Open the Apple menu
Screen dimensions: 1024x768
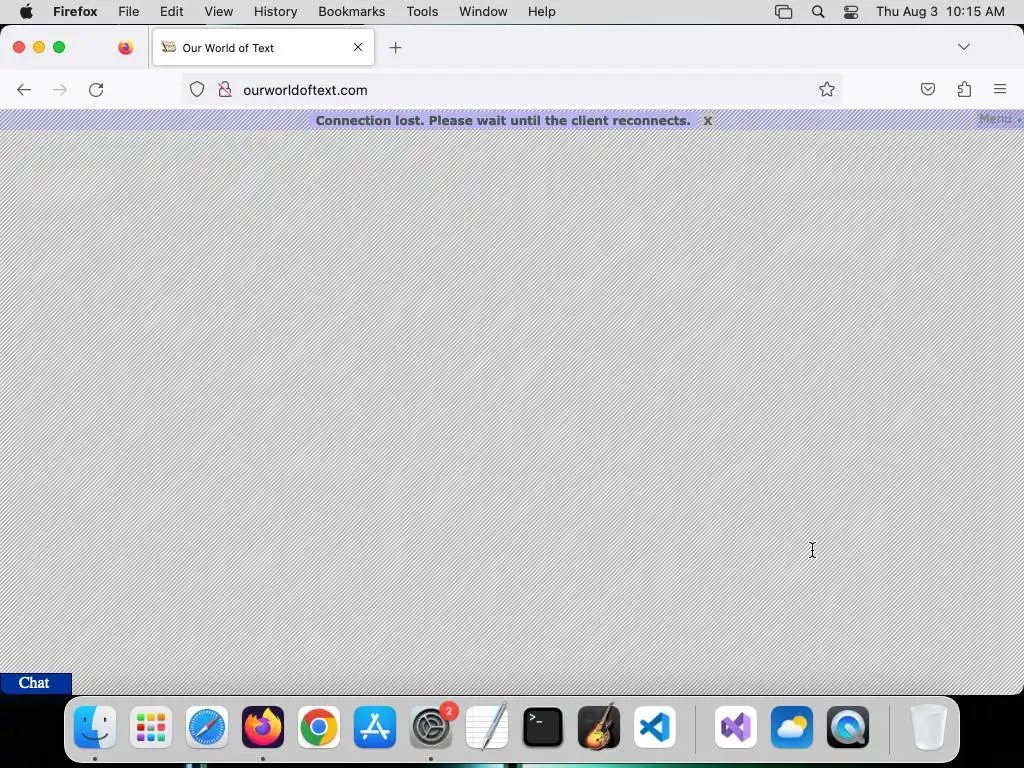(x=26, y=12)
